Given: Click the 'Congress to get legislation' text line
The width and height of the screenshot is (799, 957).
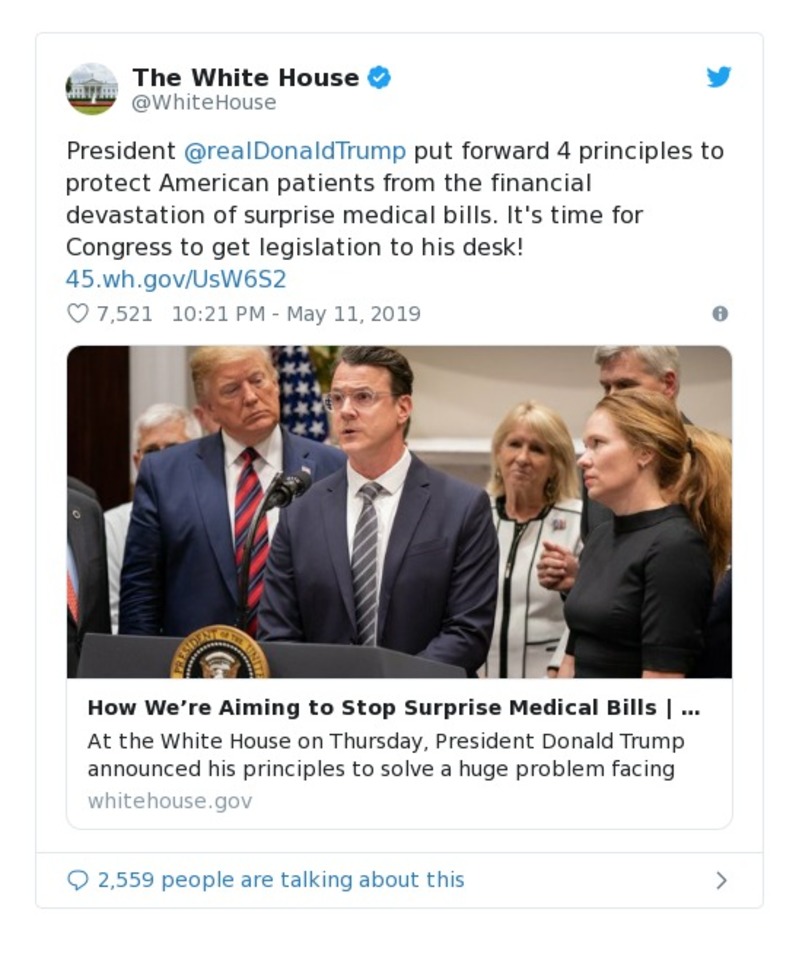Looking at the screenshot, I should coord(294,247).
